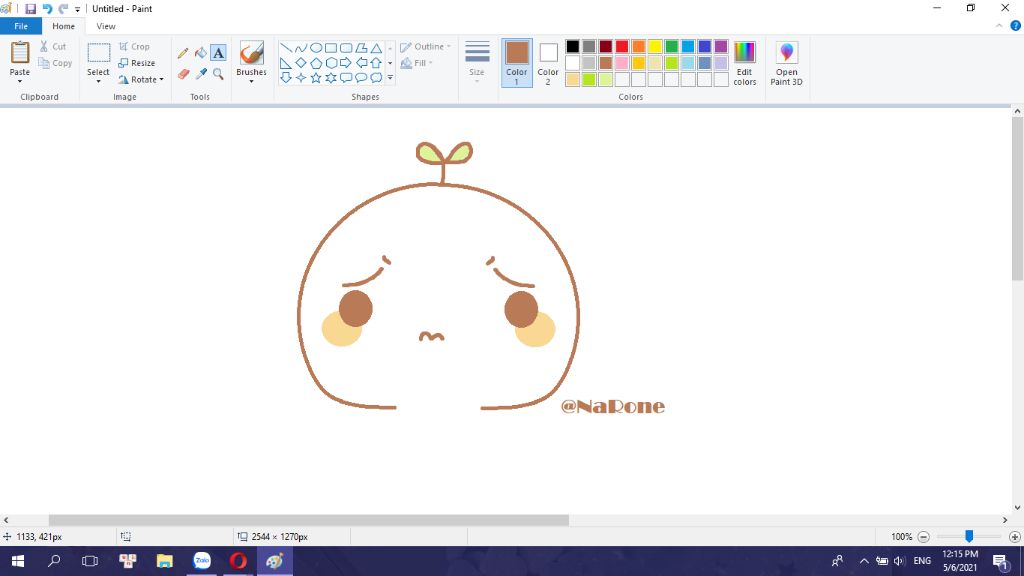Click the zoom in plus button
Image resolution: width=1024 pixels, height=576 pixels.
pos(1014,537)
